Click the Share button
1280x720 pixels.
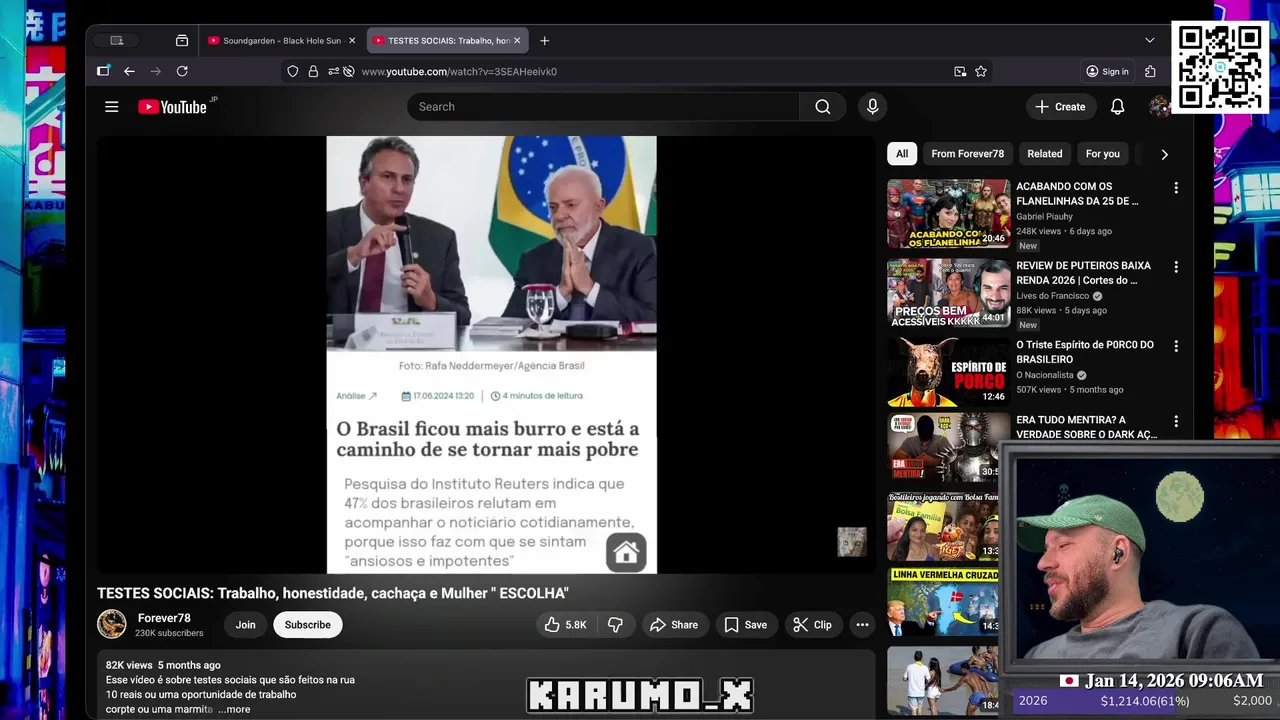click(x=674, y=625)
